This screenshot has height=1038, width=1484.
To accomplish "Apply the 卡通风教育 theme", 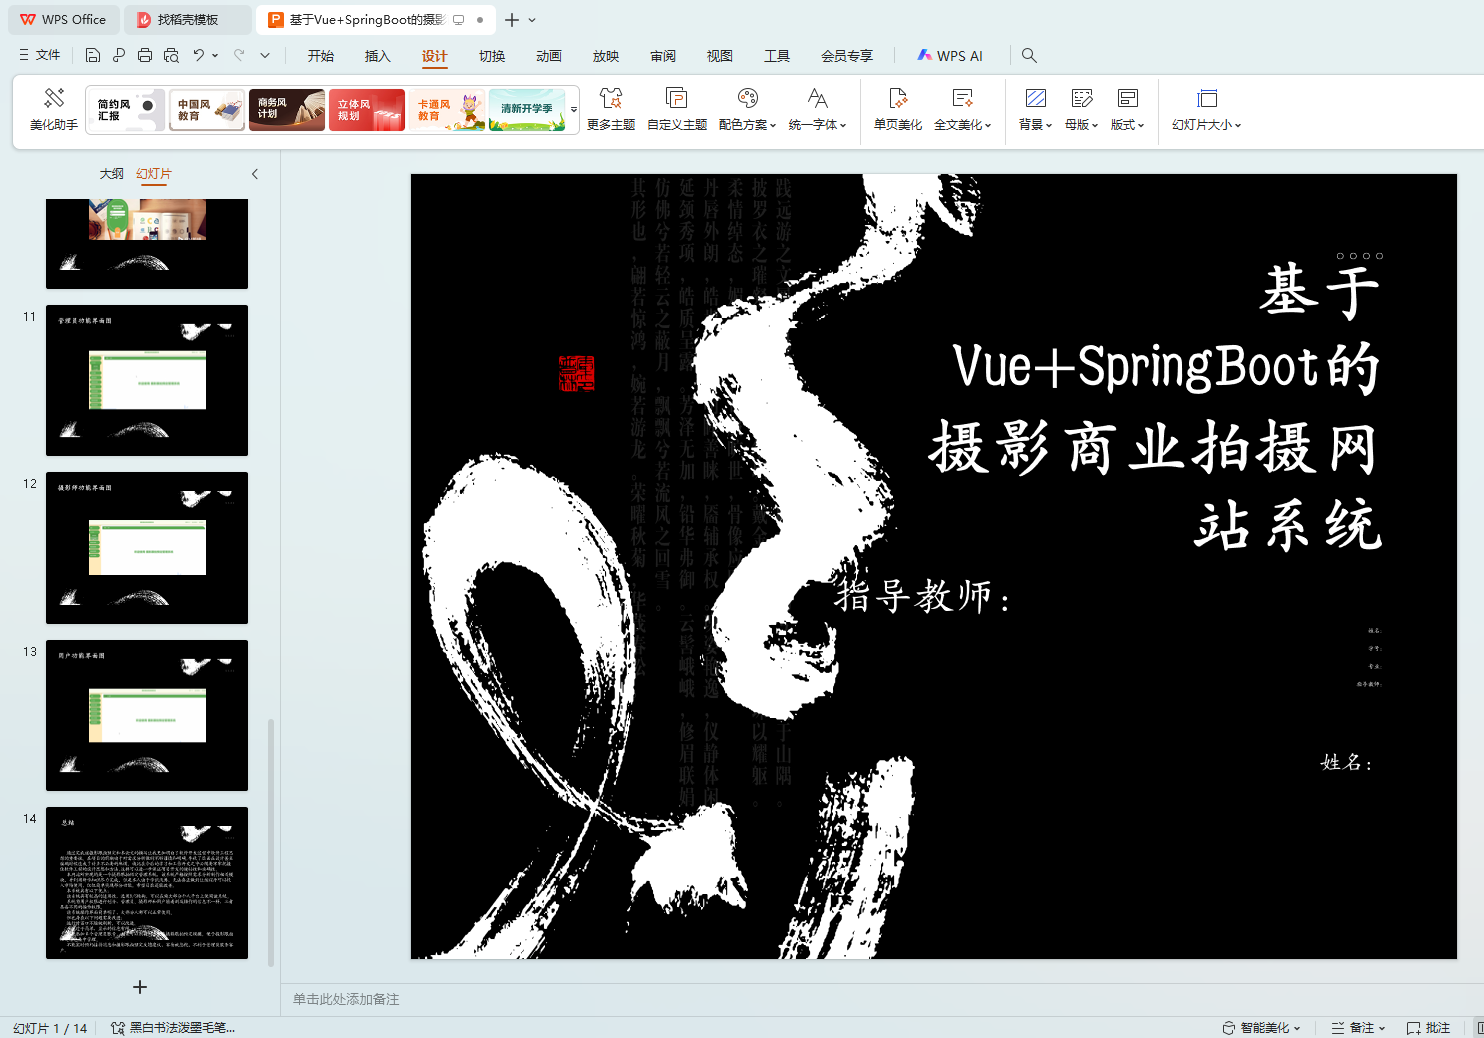I will pyautogui.click(x=447, y=110).
